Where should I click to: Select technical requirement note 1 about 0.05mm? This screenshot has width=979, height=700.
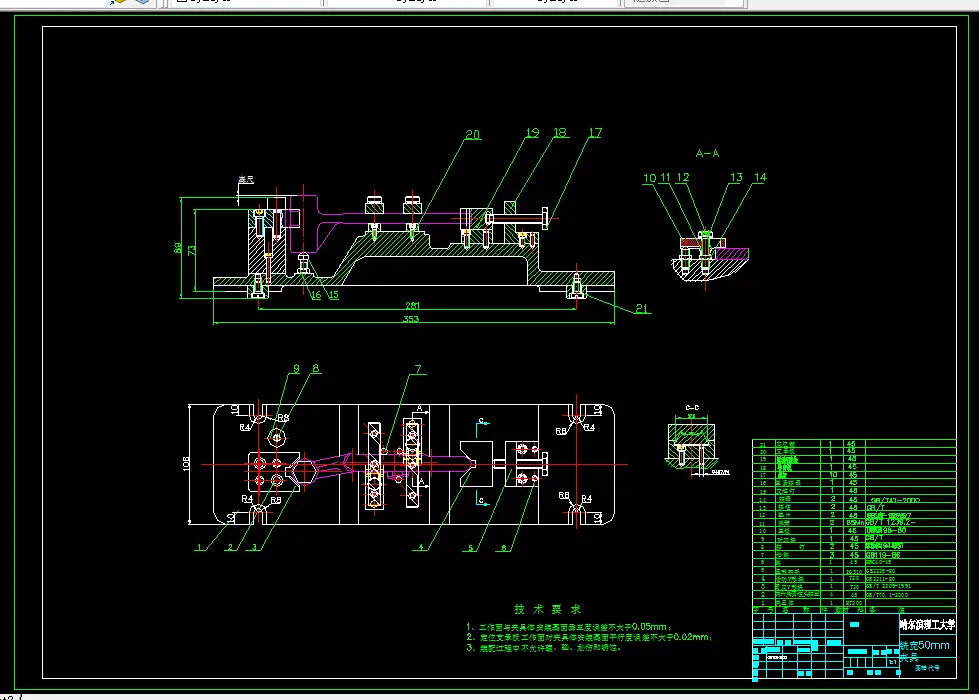569,626
